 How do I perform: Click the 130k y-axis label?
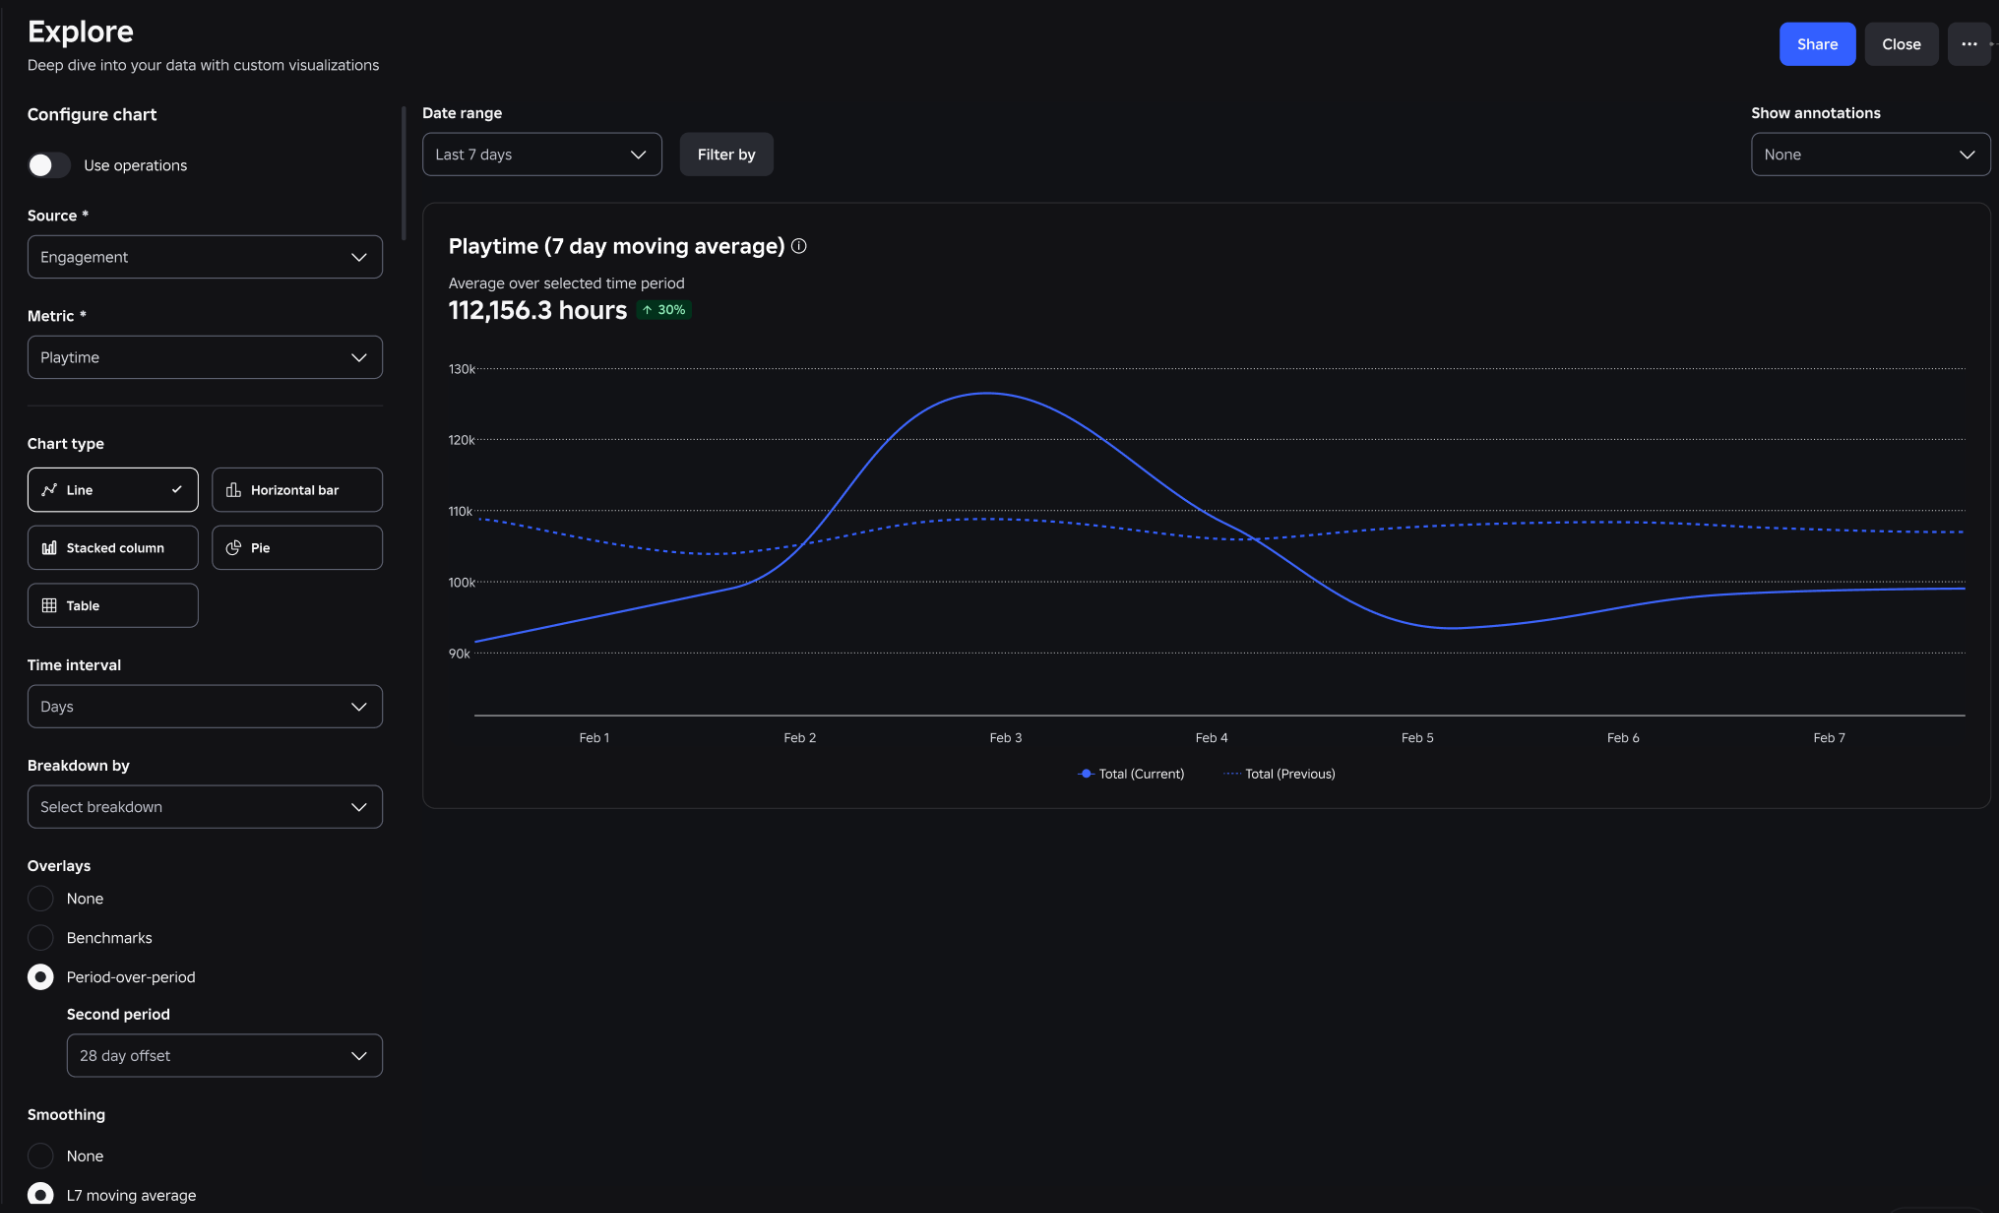(462, 369)
